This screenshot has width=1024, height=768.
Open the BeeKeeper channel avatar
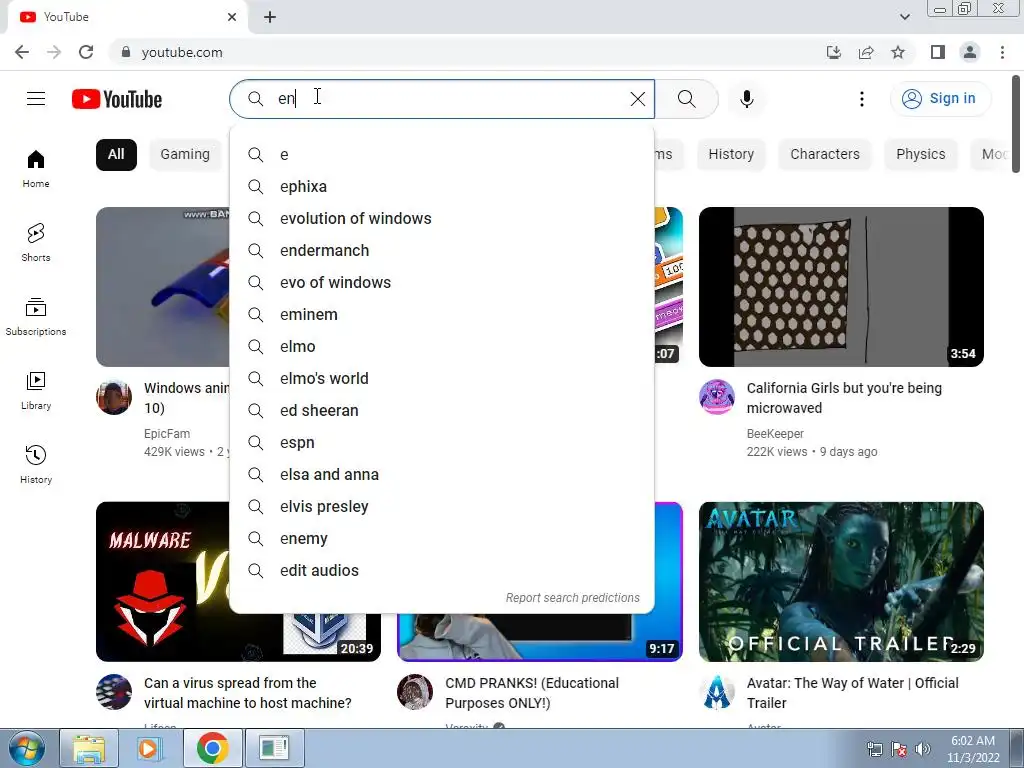[x=717, y=396]
